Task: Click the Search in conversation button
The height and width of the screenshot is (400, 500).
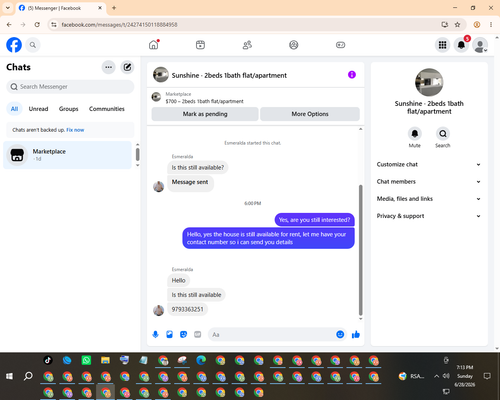Action: 443,134
